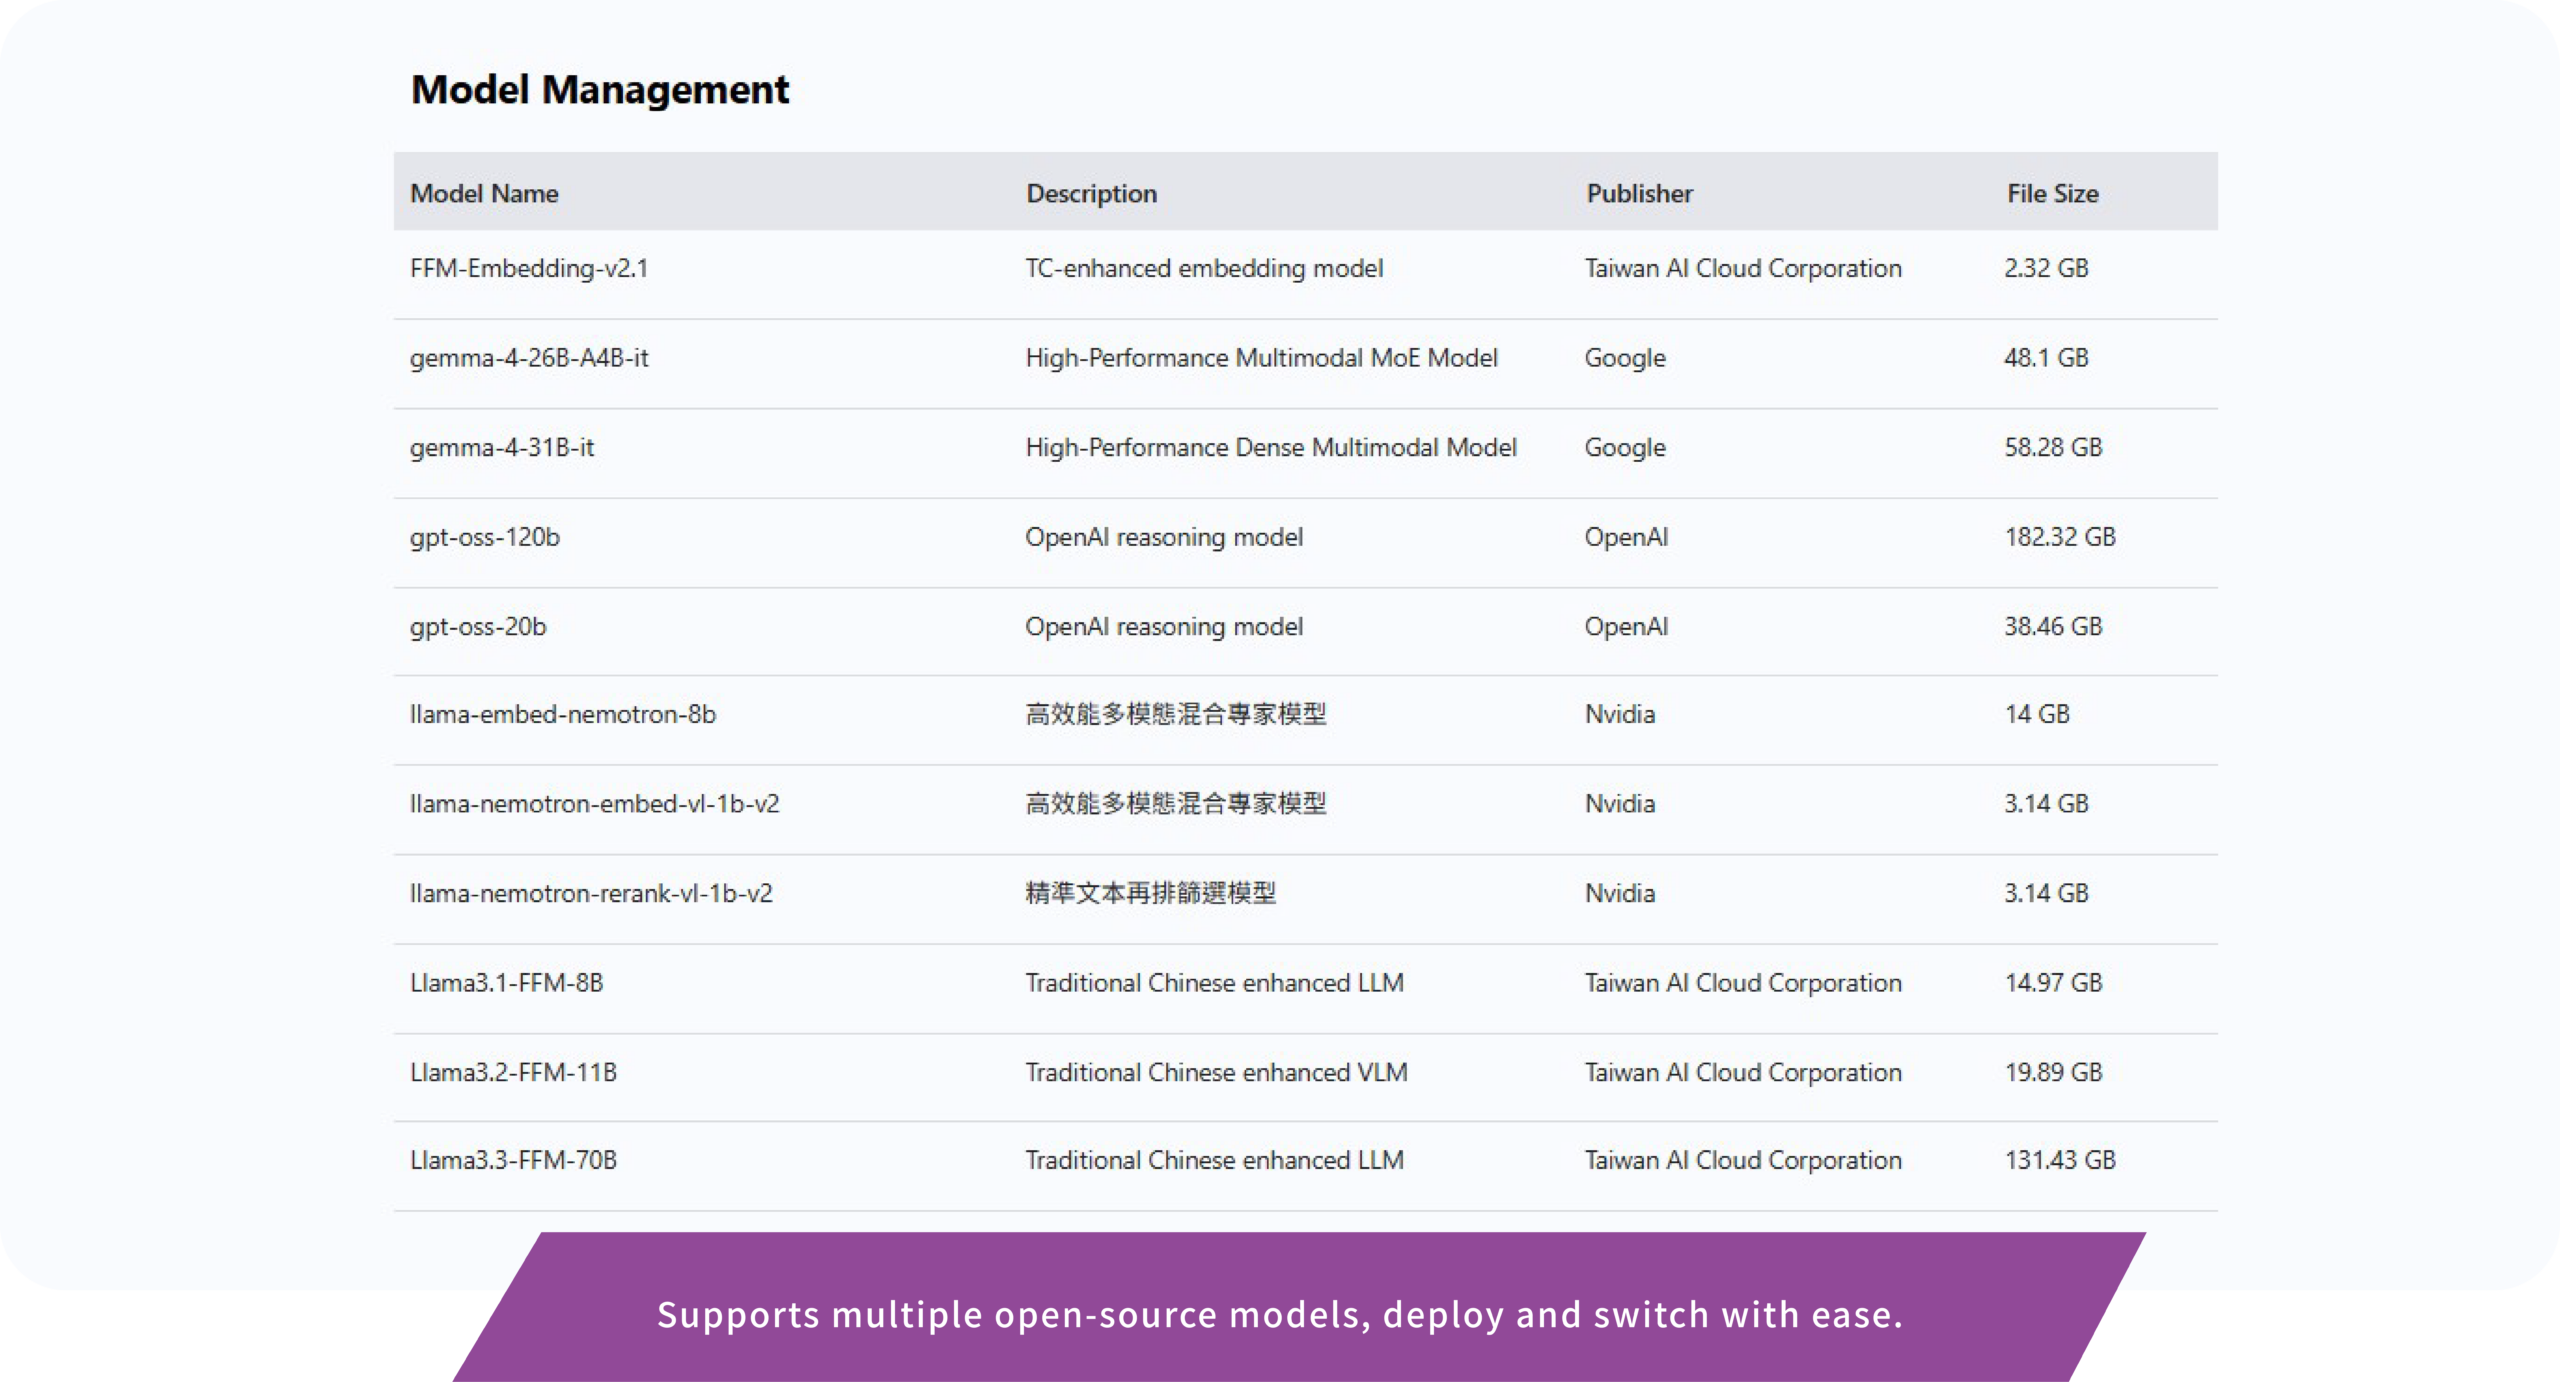Click High-Performance Multimodal MoE Model description
The width and height of the screenshot is (2560, 1382).
pyautogui.click(x=1261, y=358)
